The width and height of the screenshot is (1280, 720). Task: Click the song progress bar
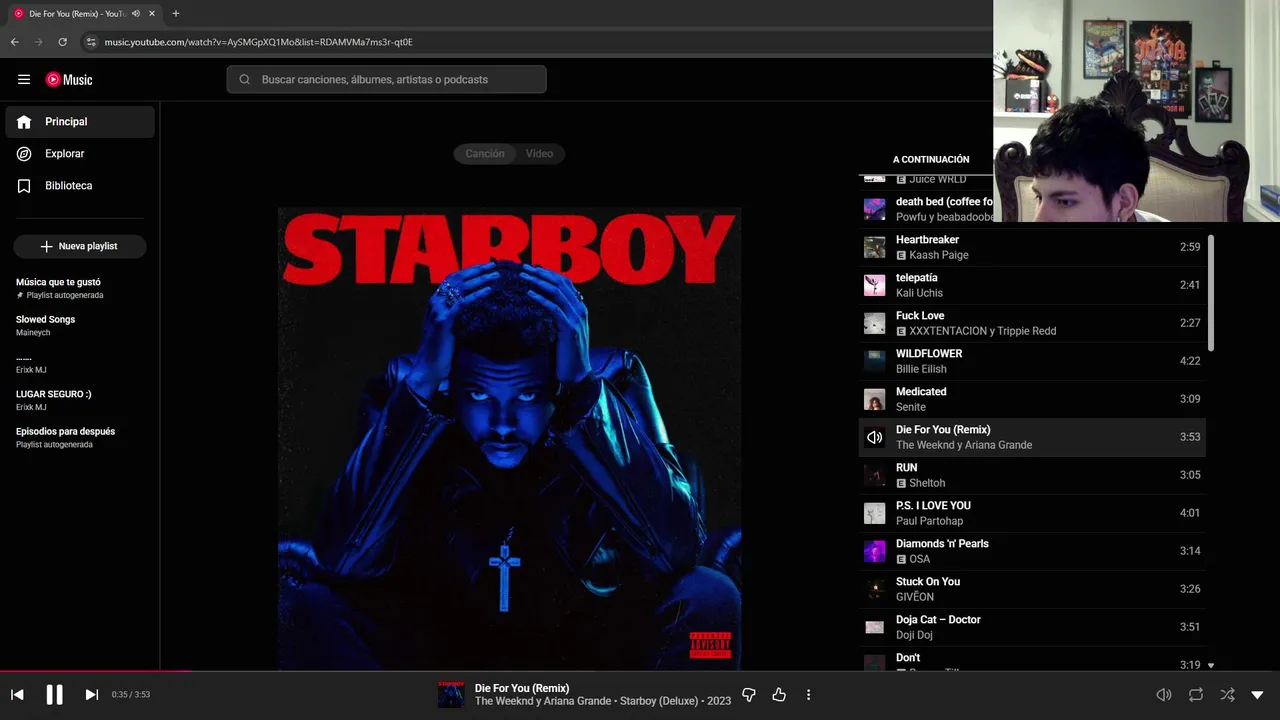coord(640,671)
